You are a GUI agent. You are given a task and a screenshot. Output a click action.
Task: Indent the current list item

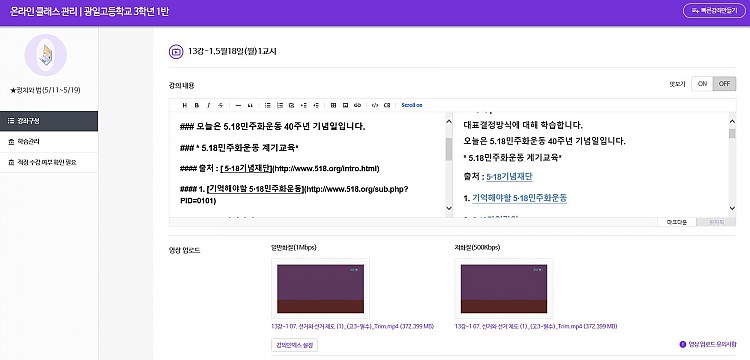(x=304, y=105)
